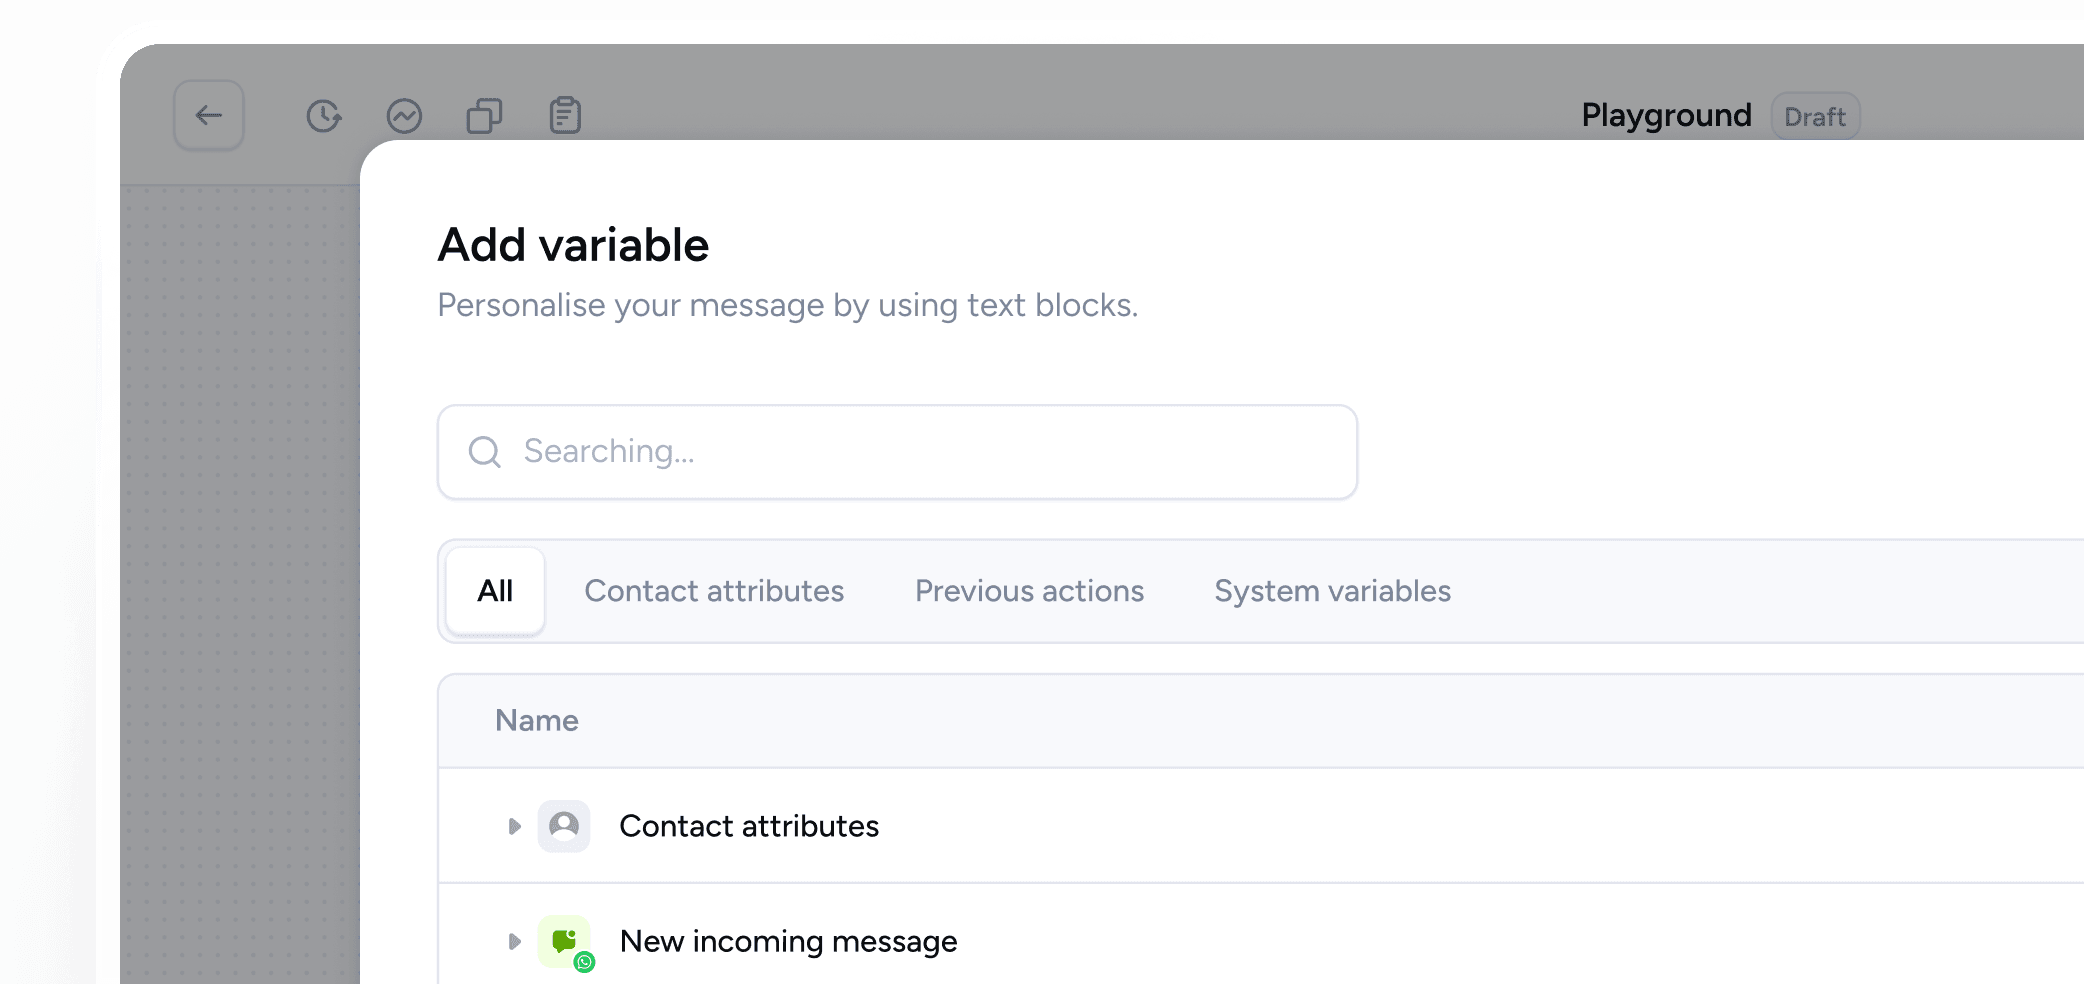Click the Playground title

pos(1666,116)
